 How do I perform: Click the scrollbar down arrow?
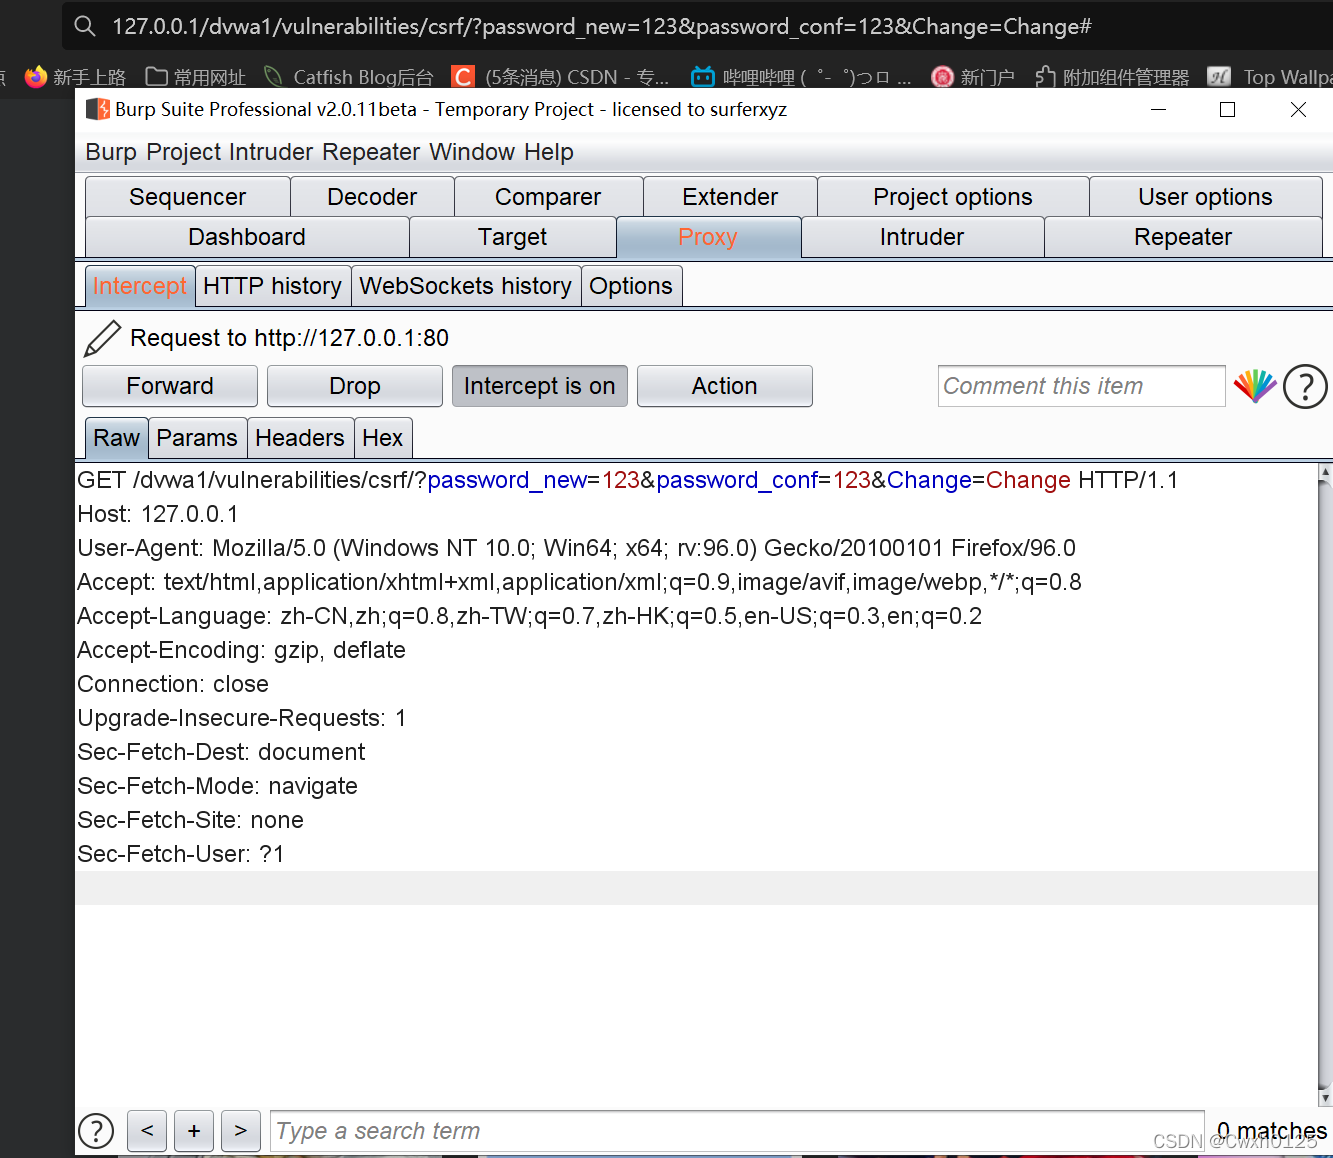coord(1326,1097)
